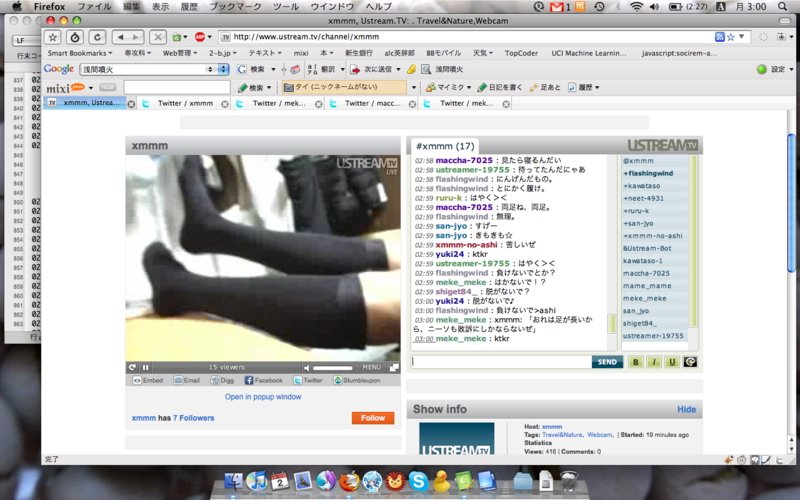Mute the video via speaker icon
This screenshot has height=500, width=800.
coord(307,368)
